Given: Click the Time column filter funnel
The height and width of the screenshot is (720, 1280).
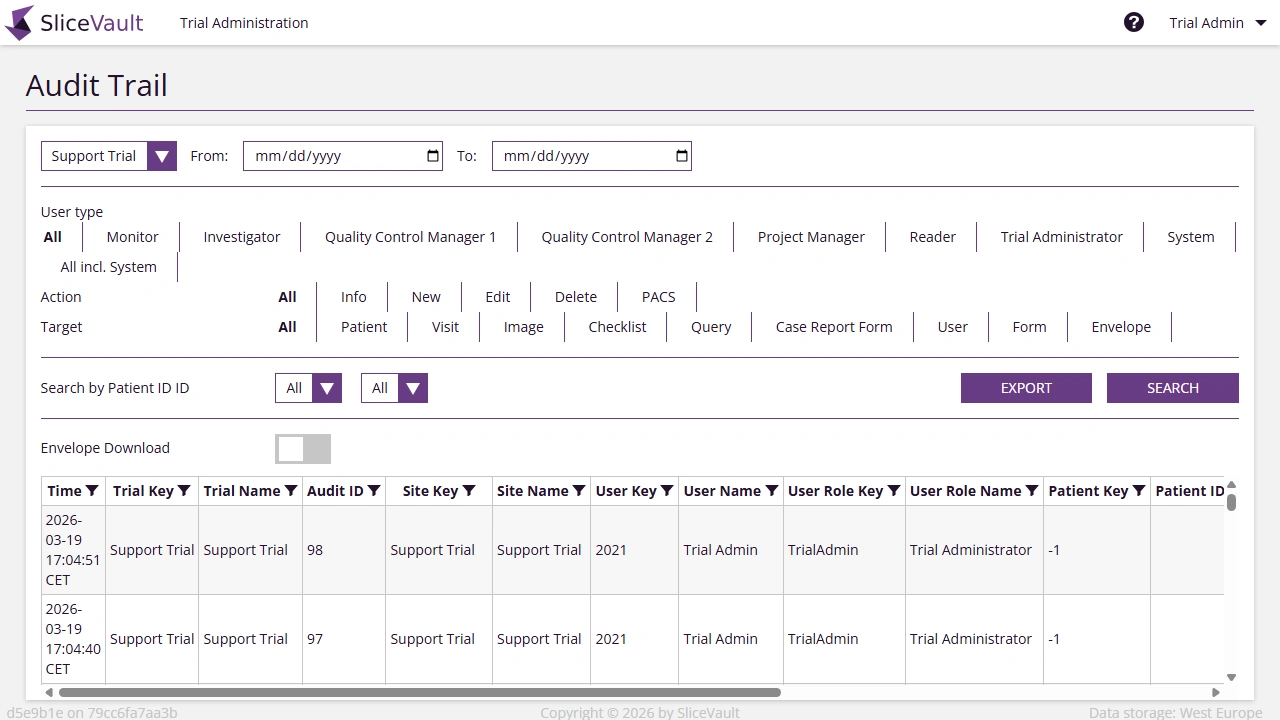Looking at the screenshot, I should pos(91,490).
